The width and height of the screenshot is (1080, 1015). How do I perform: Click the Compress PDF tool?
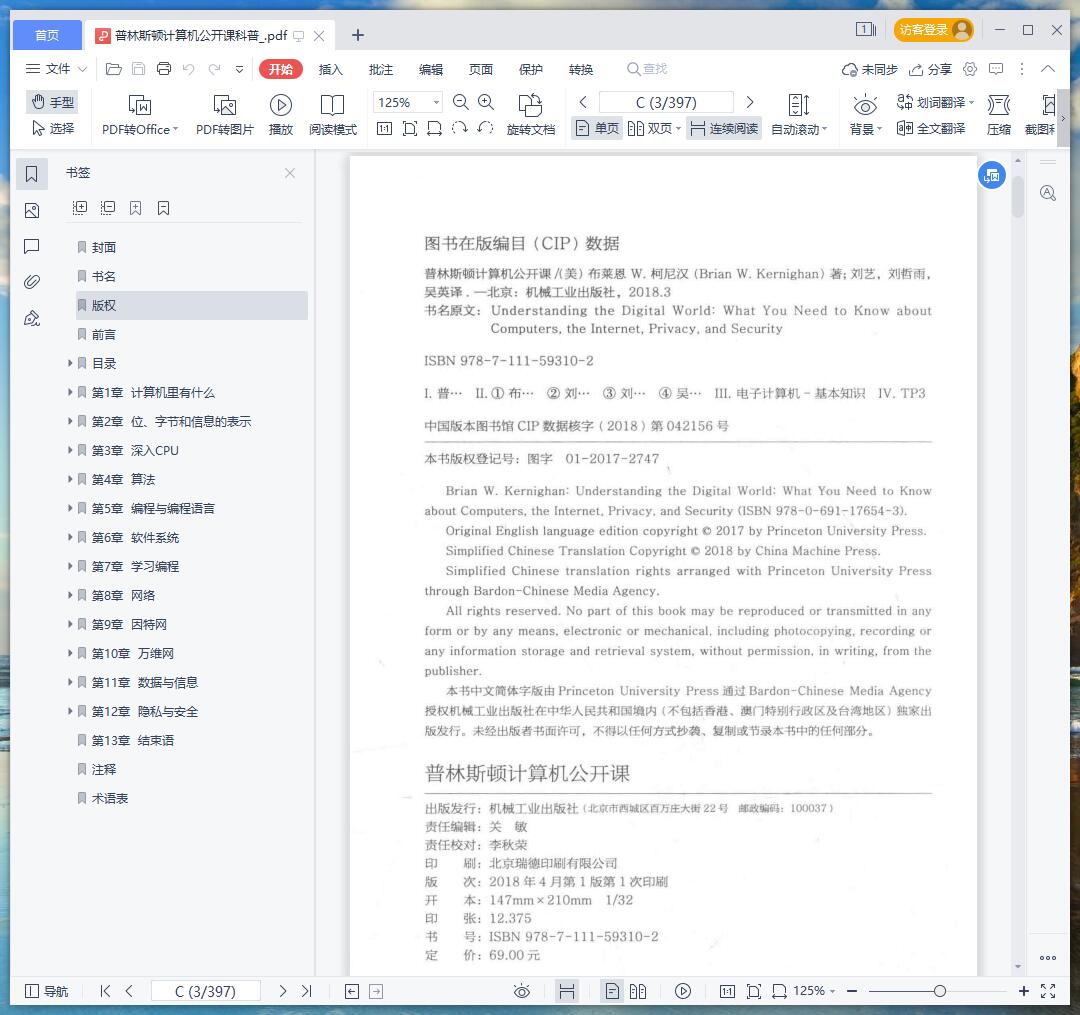click(999, 114)
